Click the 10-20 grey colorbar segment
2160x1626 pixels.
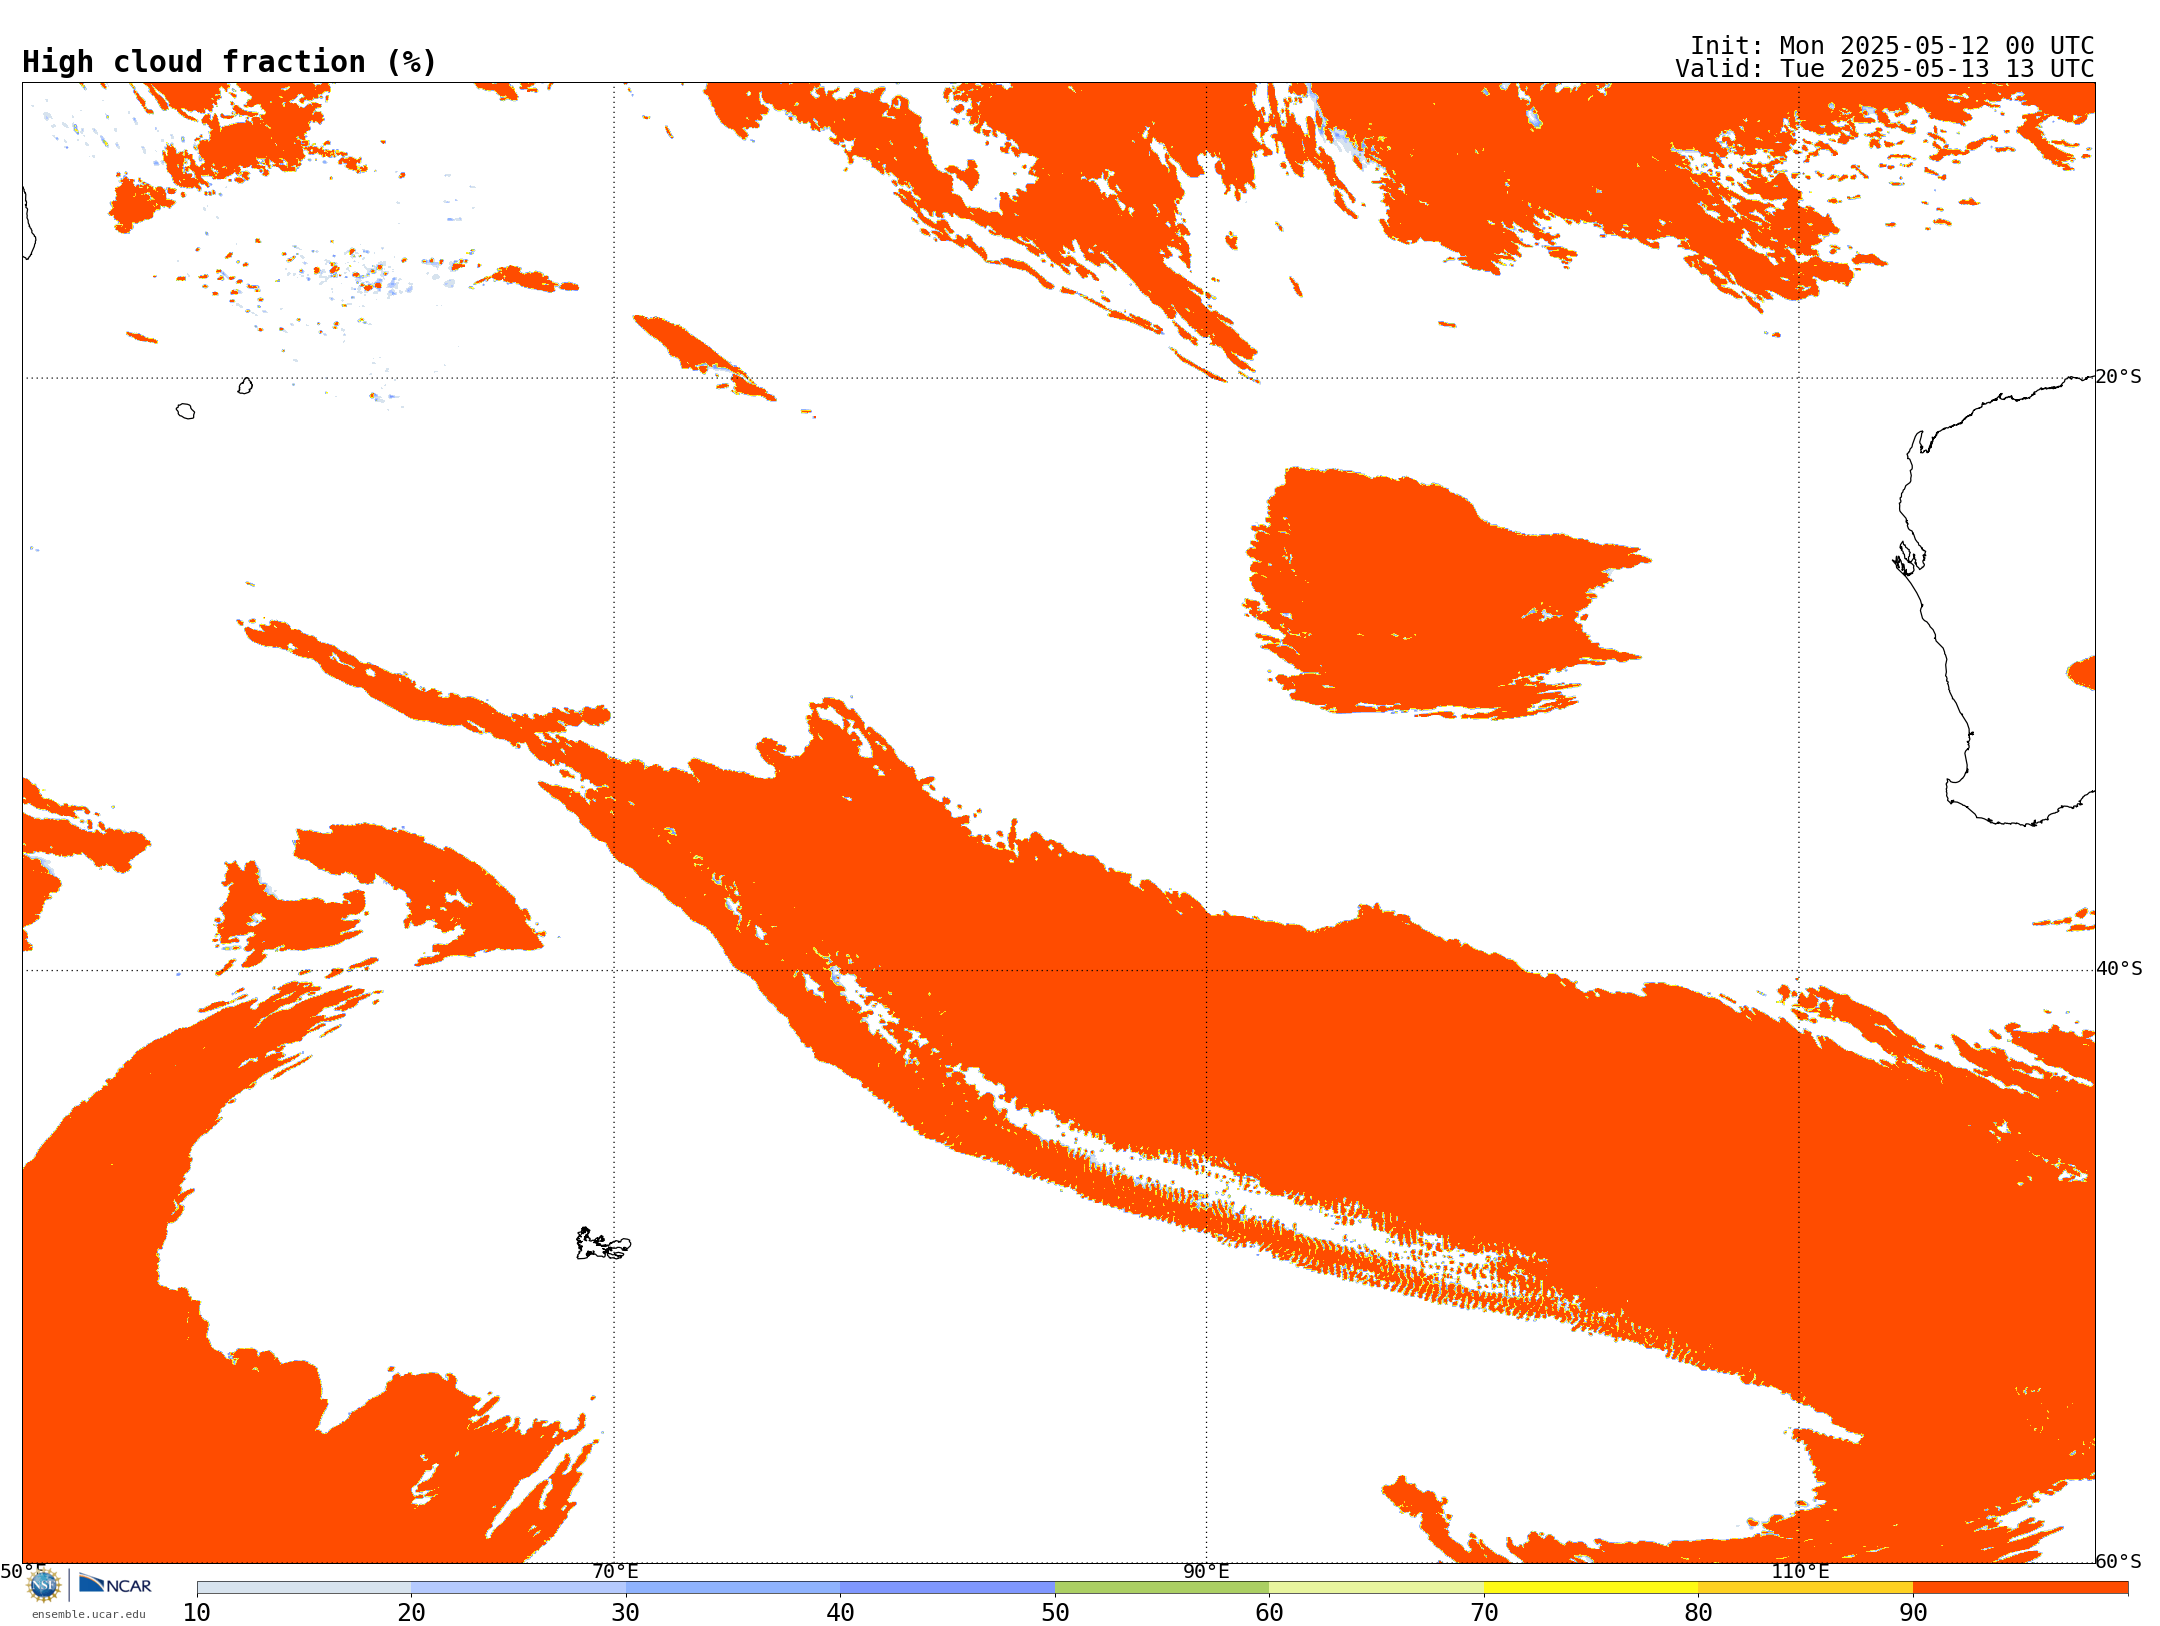[304, 1588]
